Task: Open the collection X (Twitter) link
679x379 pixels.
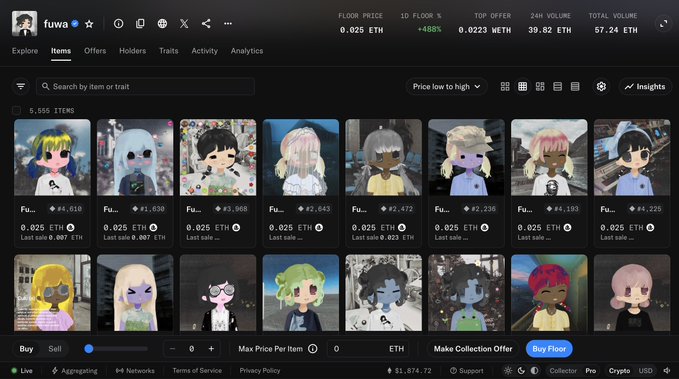Action: click(x=184, y=23)
